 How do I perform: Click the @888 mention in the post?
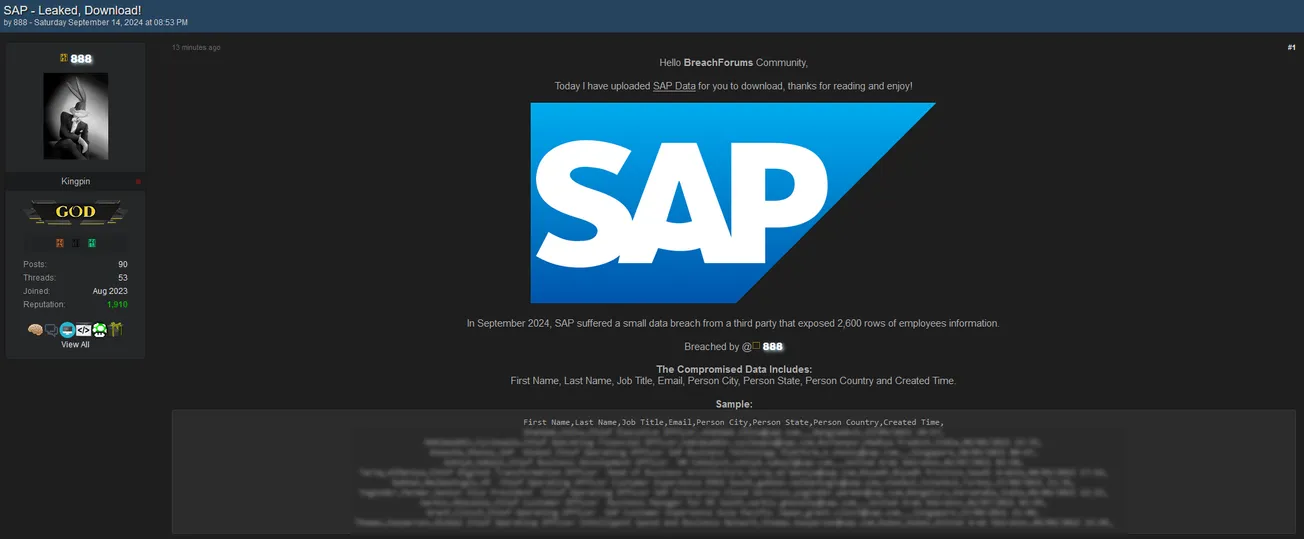pyautogui.click(x=766, y=347)
